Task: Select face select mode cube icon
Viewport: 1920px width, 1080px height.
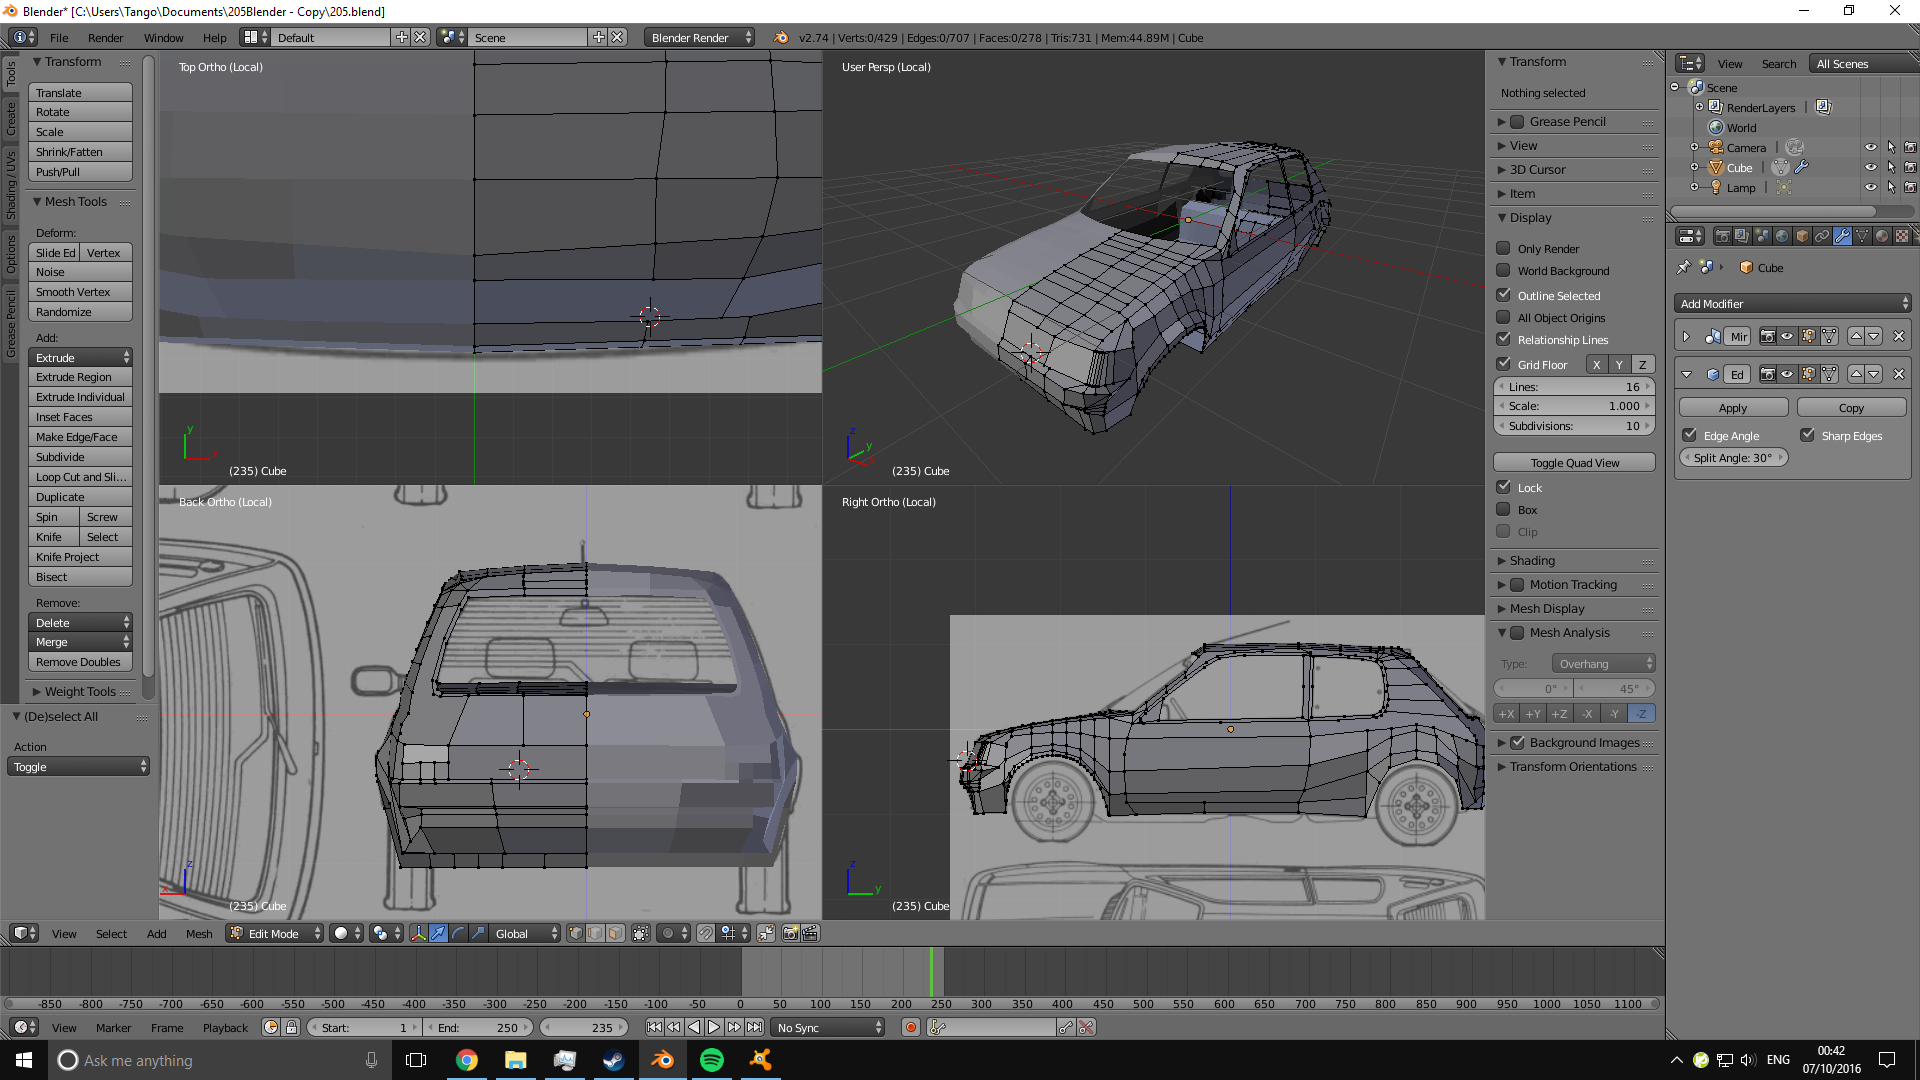Action: [x=615, y=933]
